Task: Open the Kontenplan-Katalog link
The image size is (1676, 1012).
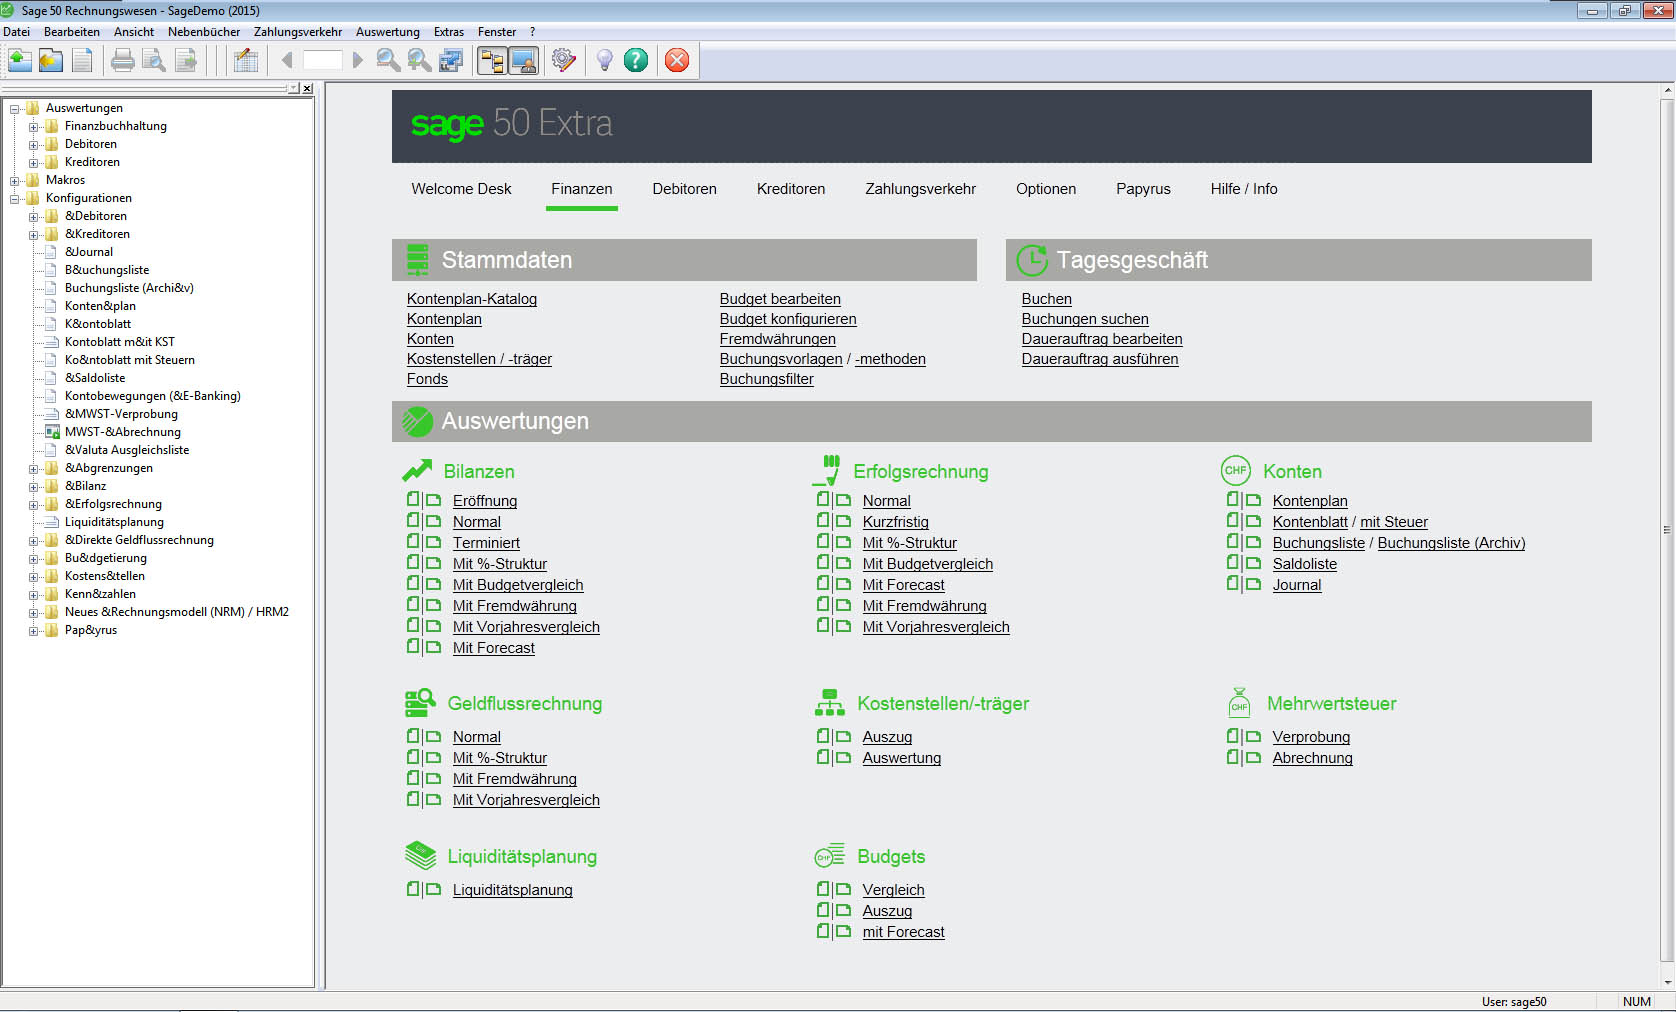Action: [472, 299]
